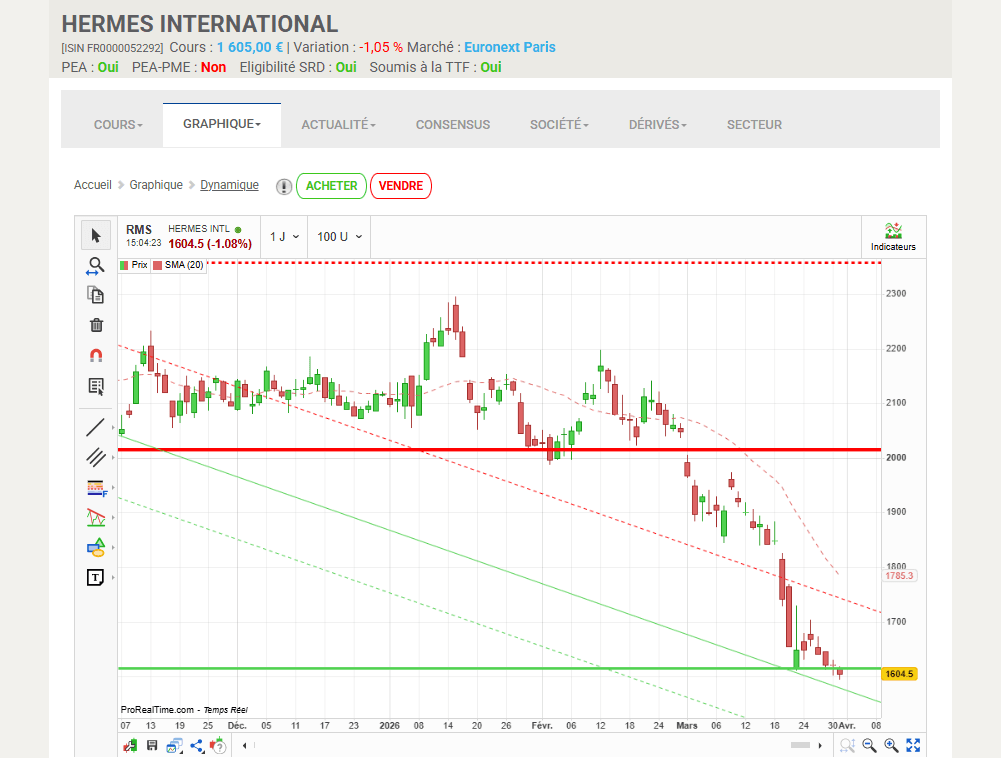
Task: Click the RMS ticker symbol
Action: tap(139, 229)
